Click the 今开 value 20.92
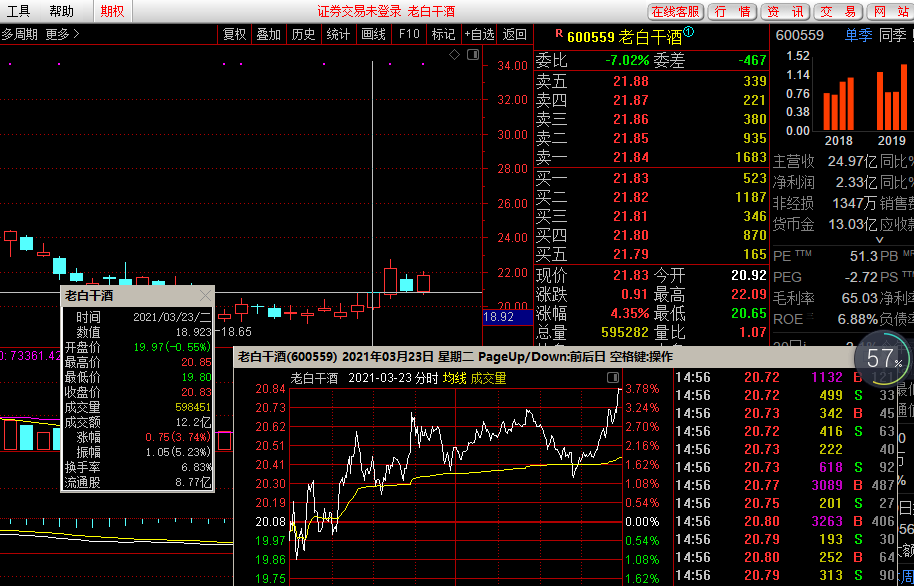The width and height of the screenshot is (914, 586). (749, 275)
